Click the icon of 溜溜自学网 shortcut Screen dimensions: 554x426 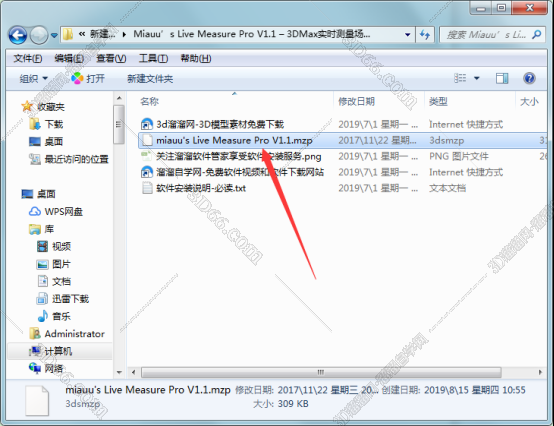pyautogui.click(x=147, y=172)
